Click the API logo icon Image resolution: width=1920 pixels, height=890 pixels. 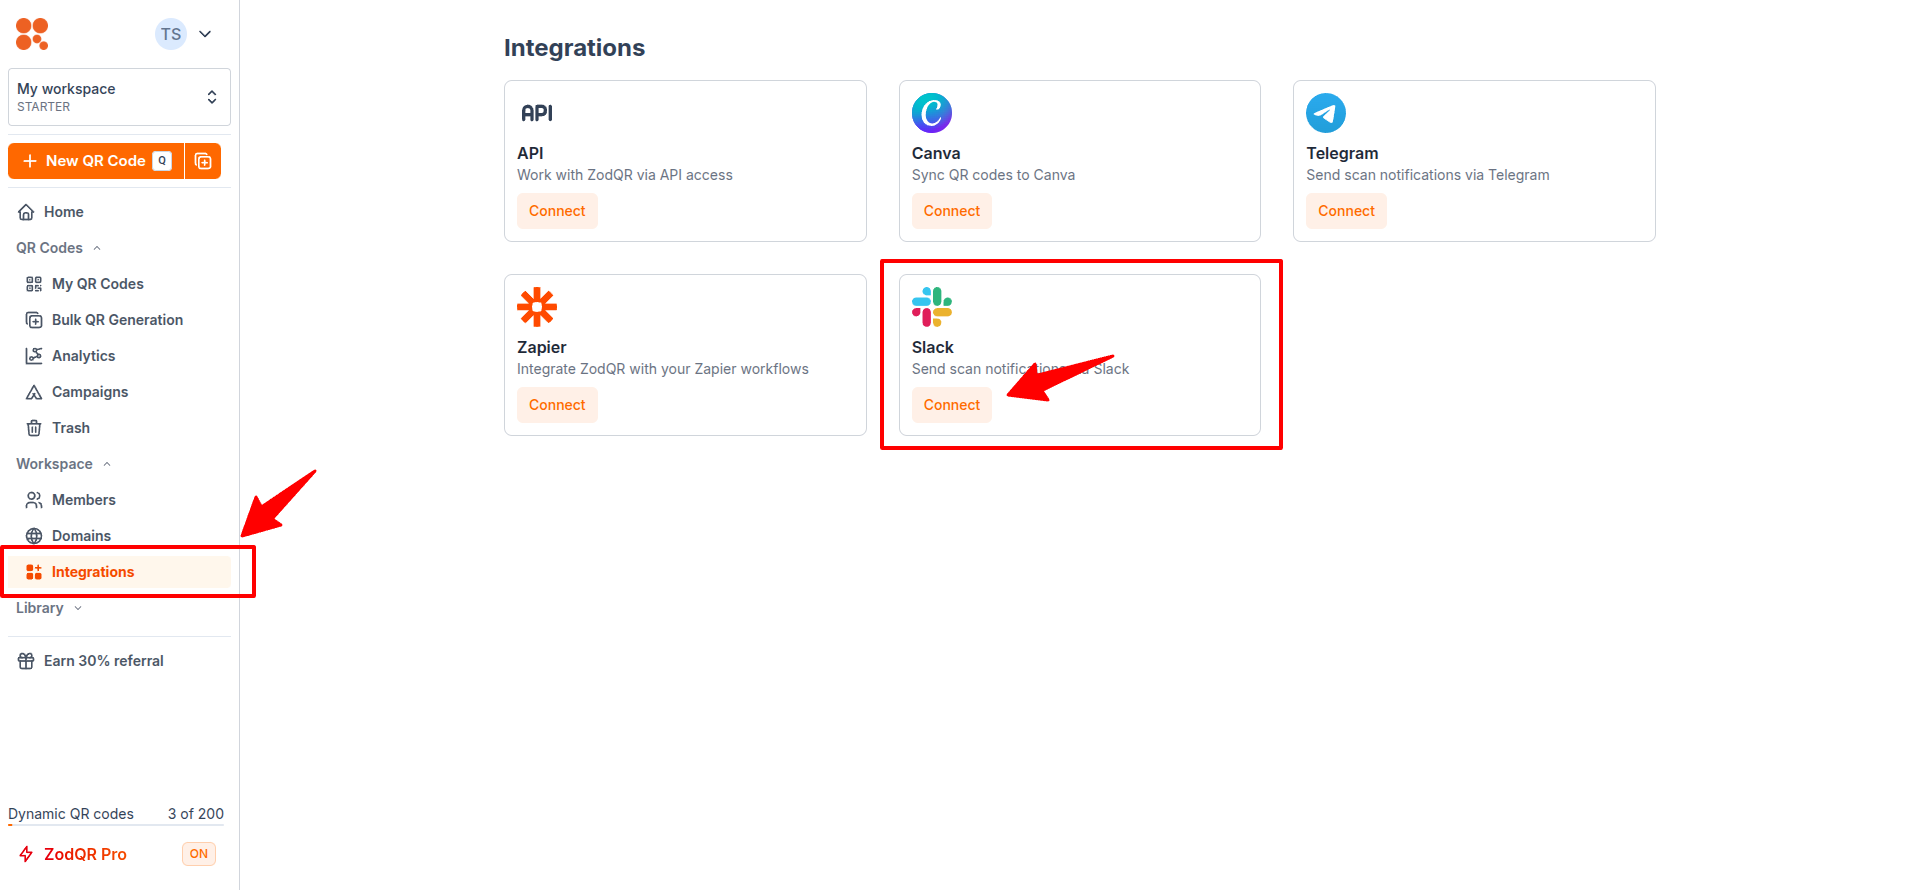537,113
